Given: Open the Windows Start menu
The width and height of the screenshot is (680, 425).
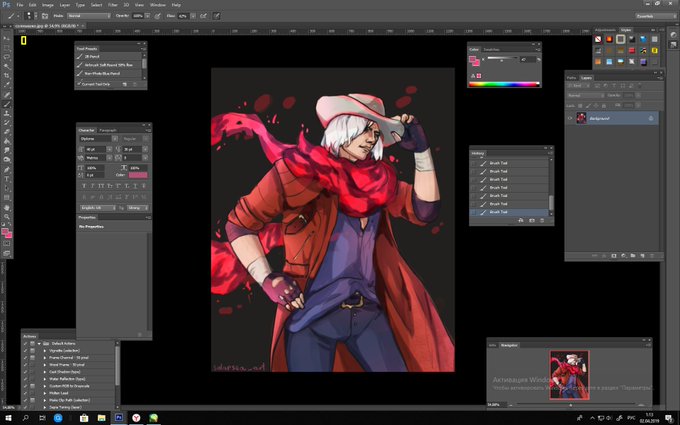Looking at the screenshot, I should click(8, 418).
